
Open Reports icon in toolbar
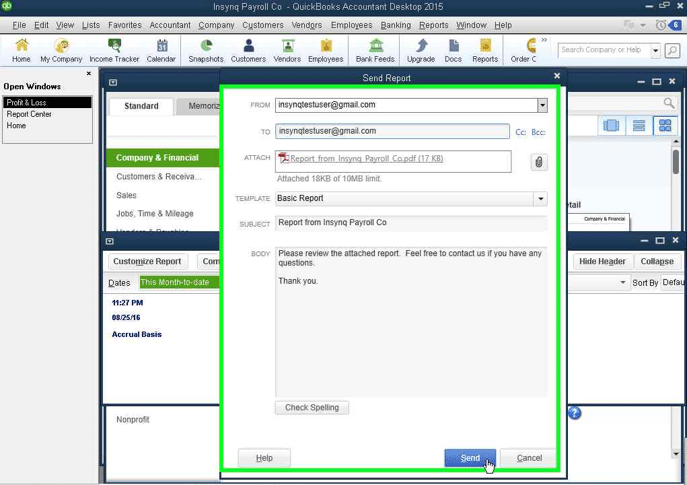click(x=485, y=50)
